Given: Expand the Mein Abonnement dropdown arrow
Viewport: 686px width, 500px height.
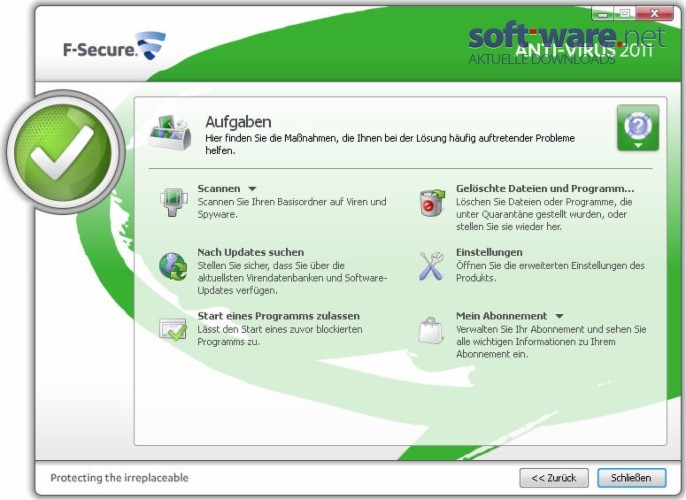Looking at the screenshot, I should coord(560,316).
